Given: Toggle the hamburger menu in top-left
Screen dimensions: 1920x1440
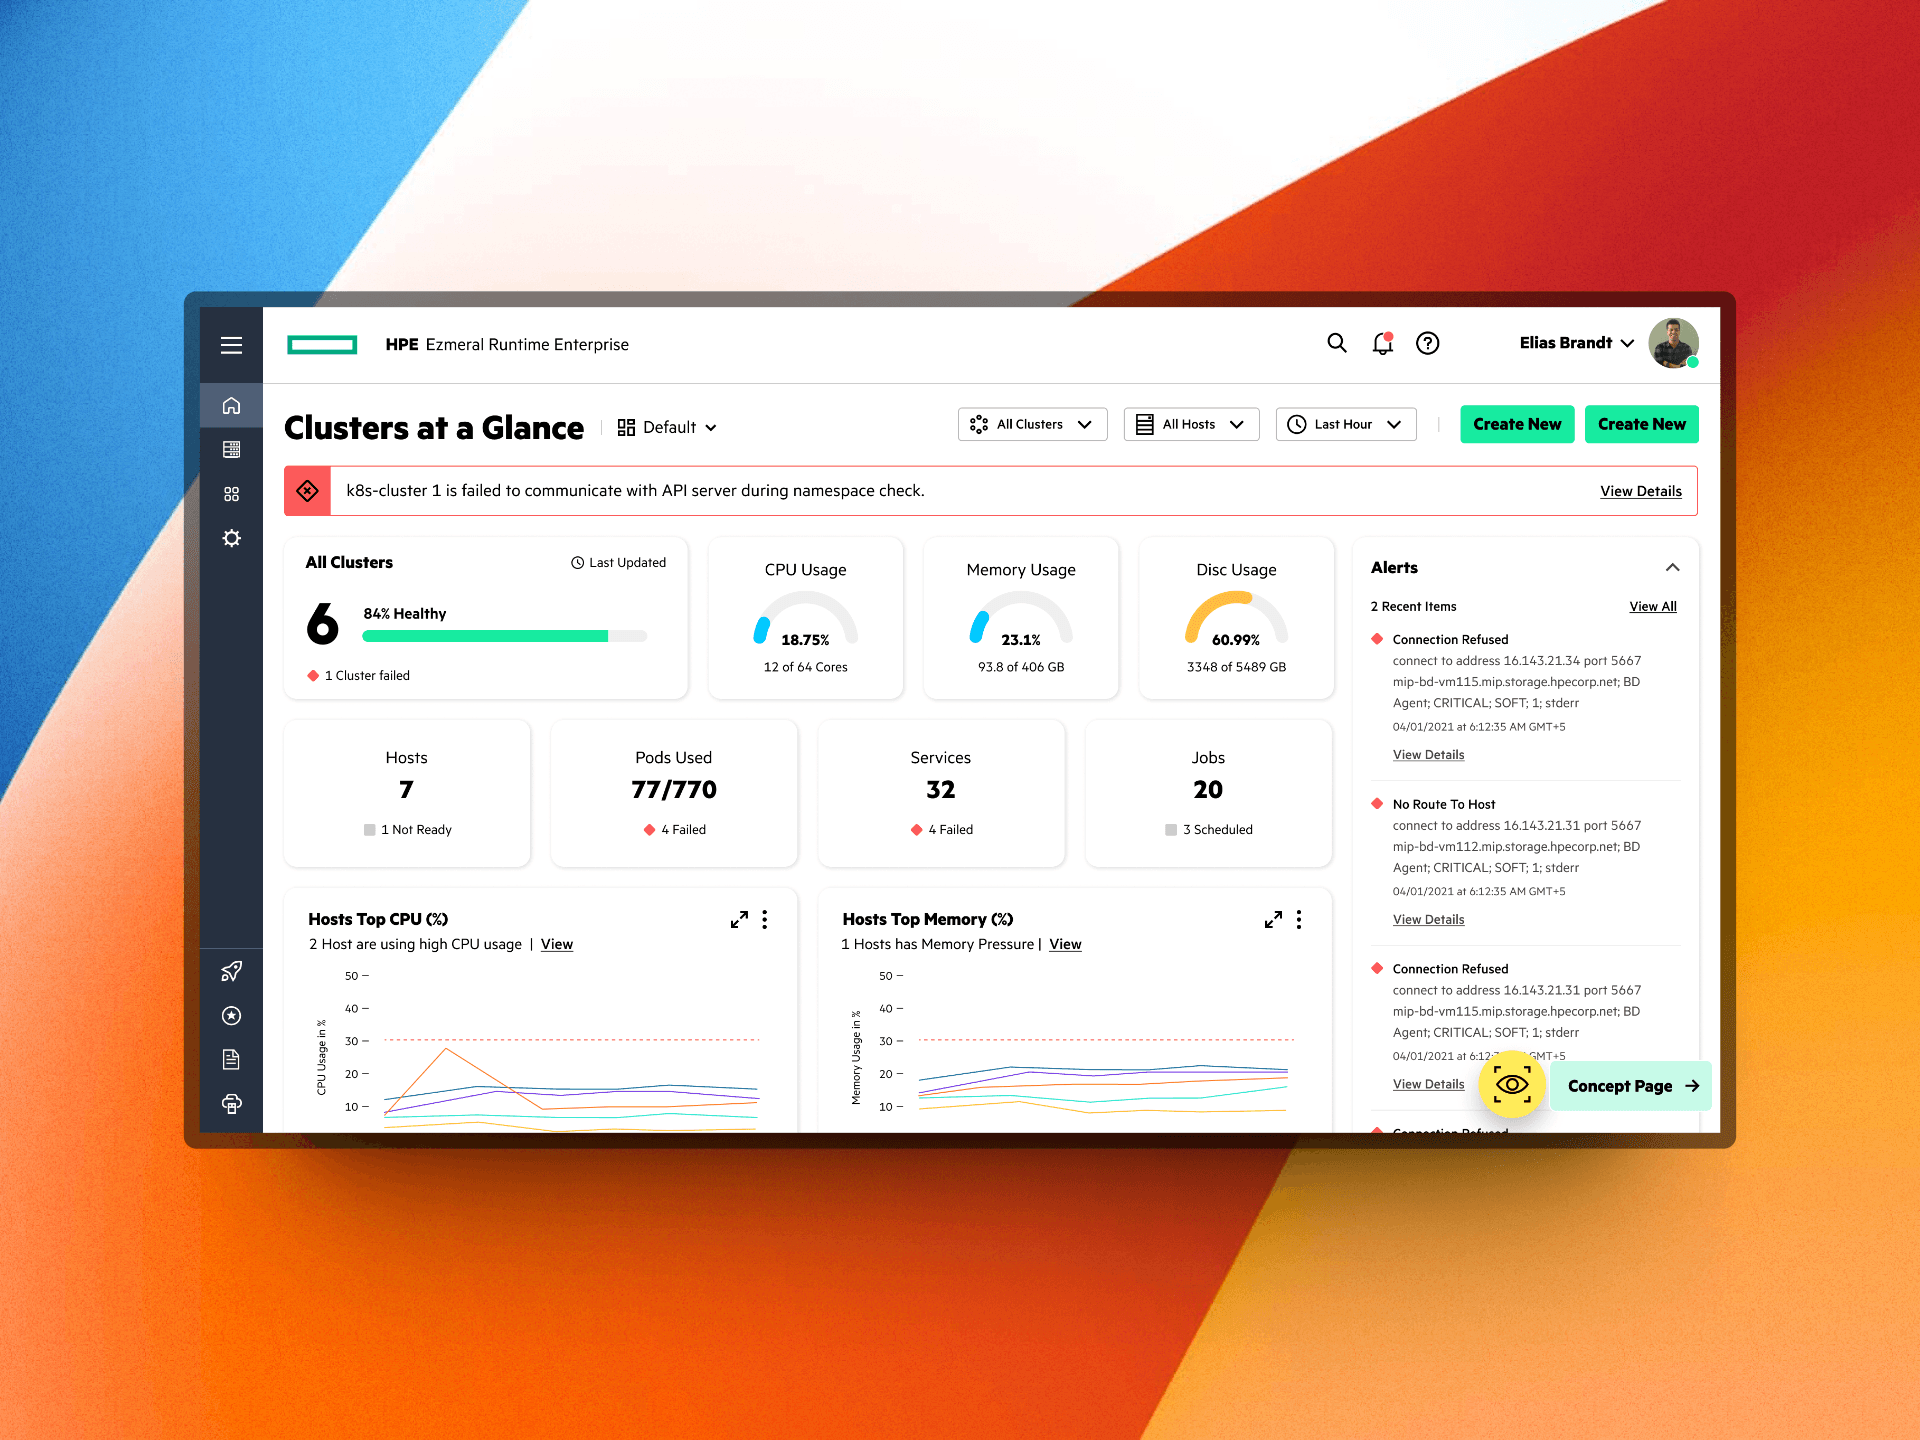Looking at the screenshot, I should tap(233, 342).
